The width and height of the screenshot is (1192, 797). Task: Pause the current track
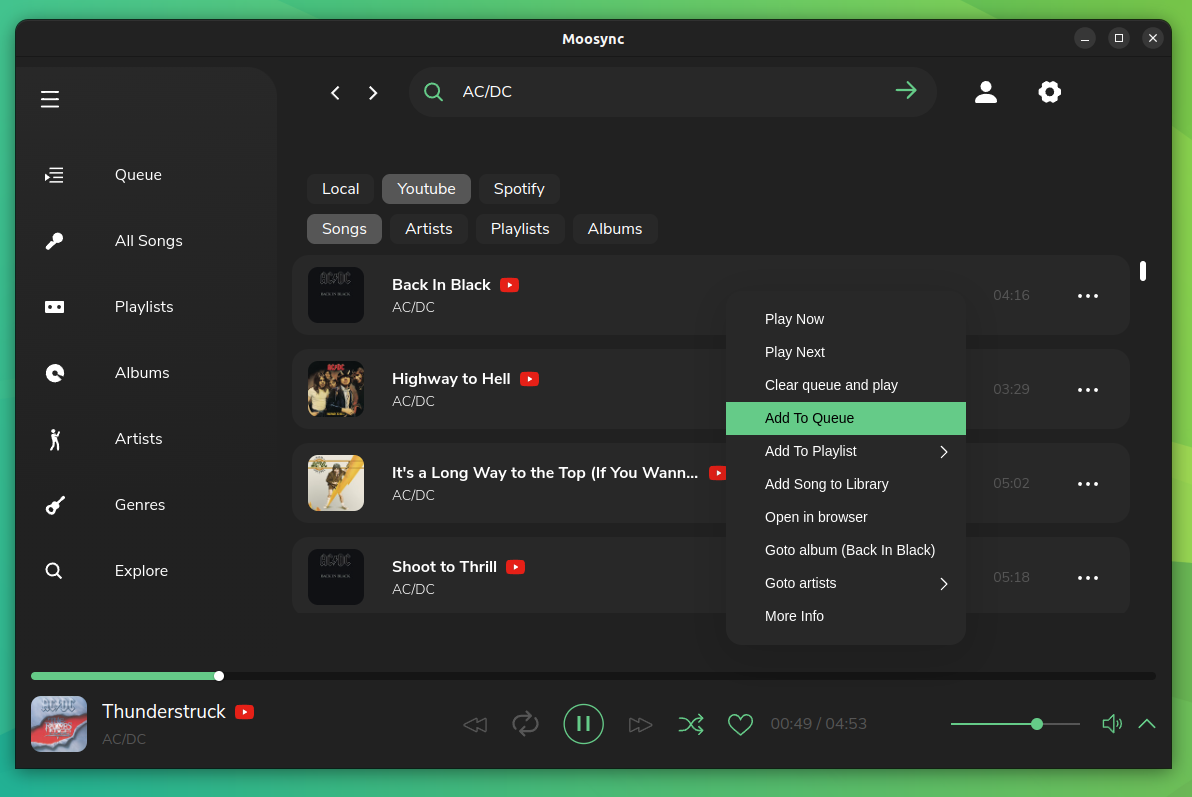(583, 723)
